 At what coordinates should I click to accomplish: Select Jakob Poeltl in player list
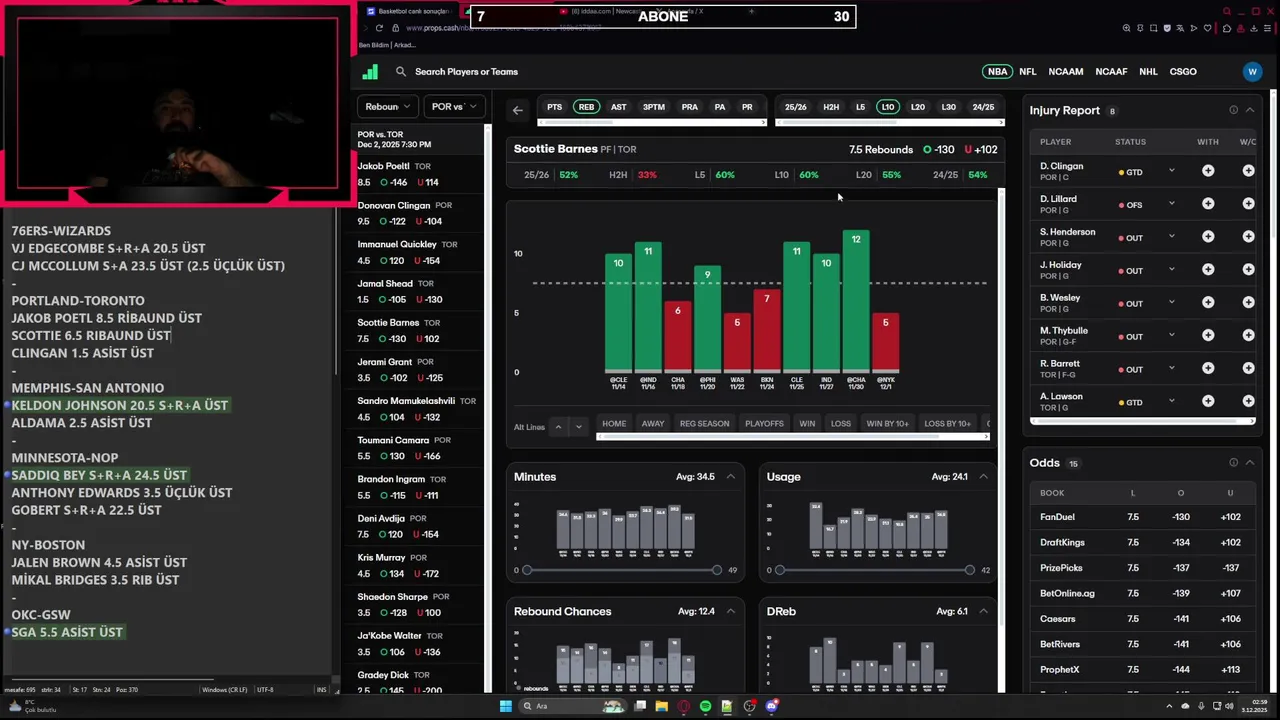414,174
